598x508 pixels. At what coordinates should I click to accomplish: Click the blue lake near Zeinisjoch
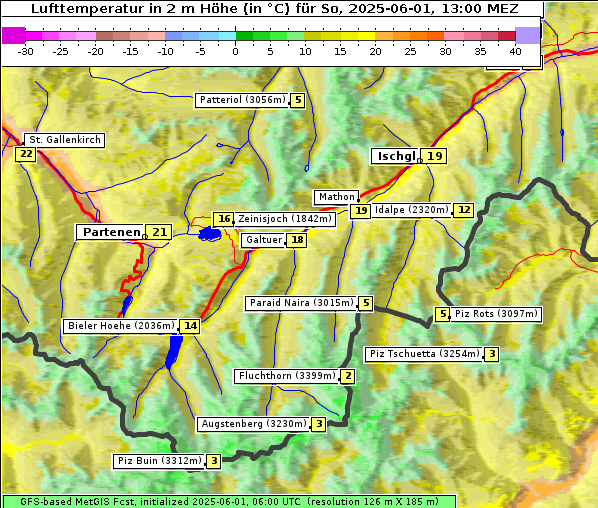pyautogui.click(x=210, y=233)
